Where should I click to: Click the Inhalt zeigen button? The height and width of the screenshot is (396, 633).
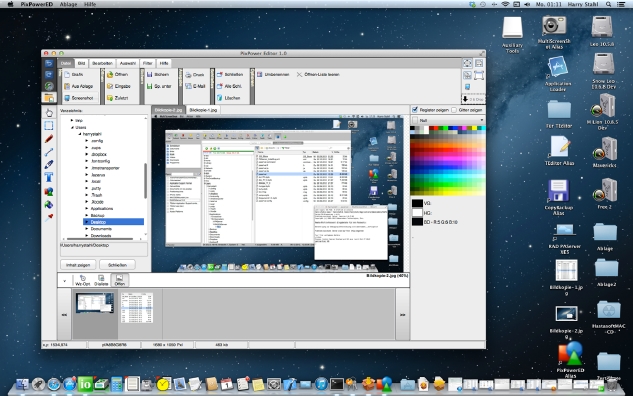[x=78, y=265]
